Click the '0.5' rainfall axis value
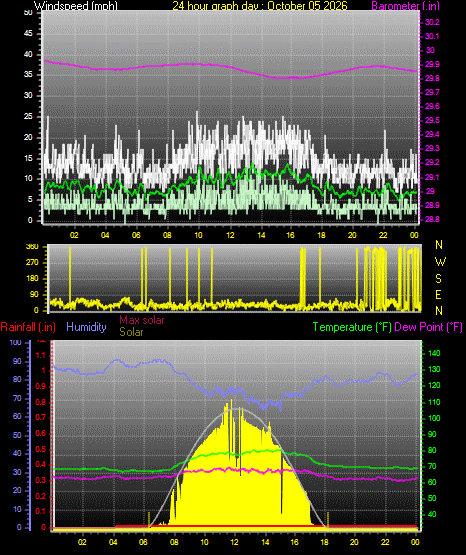The image size is (466, 555). pyautogui.click(x=41, y=450)
